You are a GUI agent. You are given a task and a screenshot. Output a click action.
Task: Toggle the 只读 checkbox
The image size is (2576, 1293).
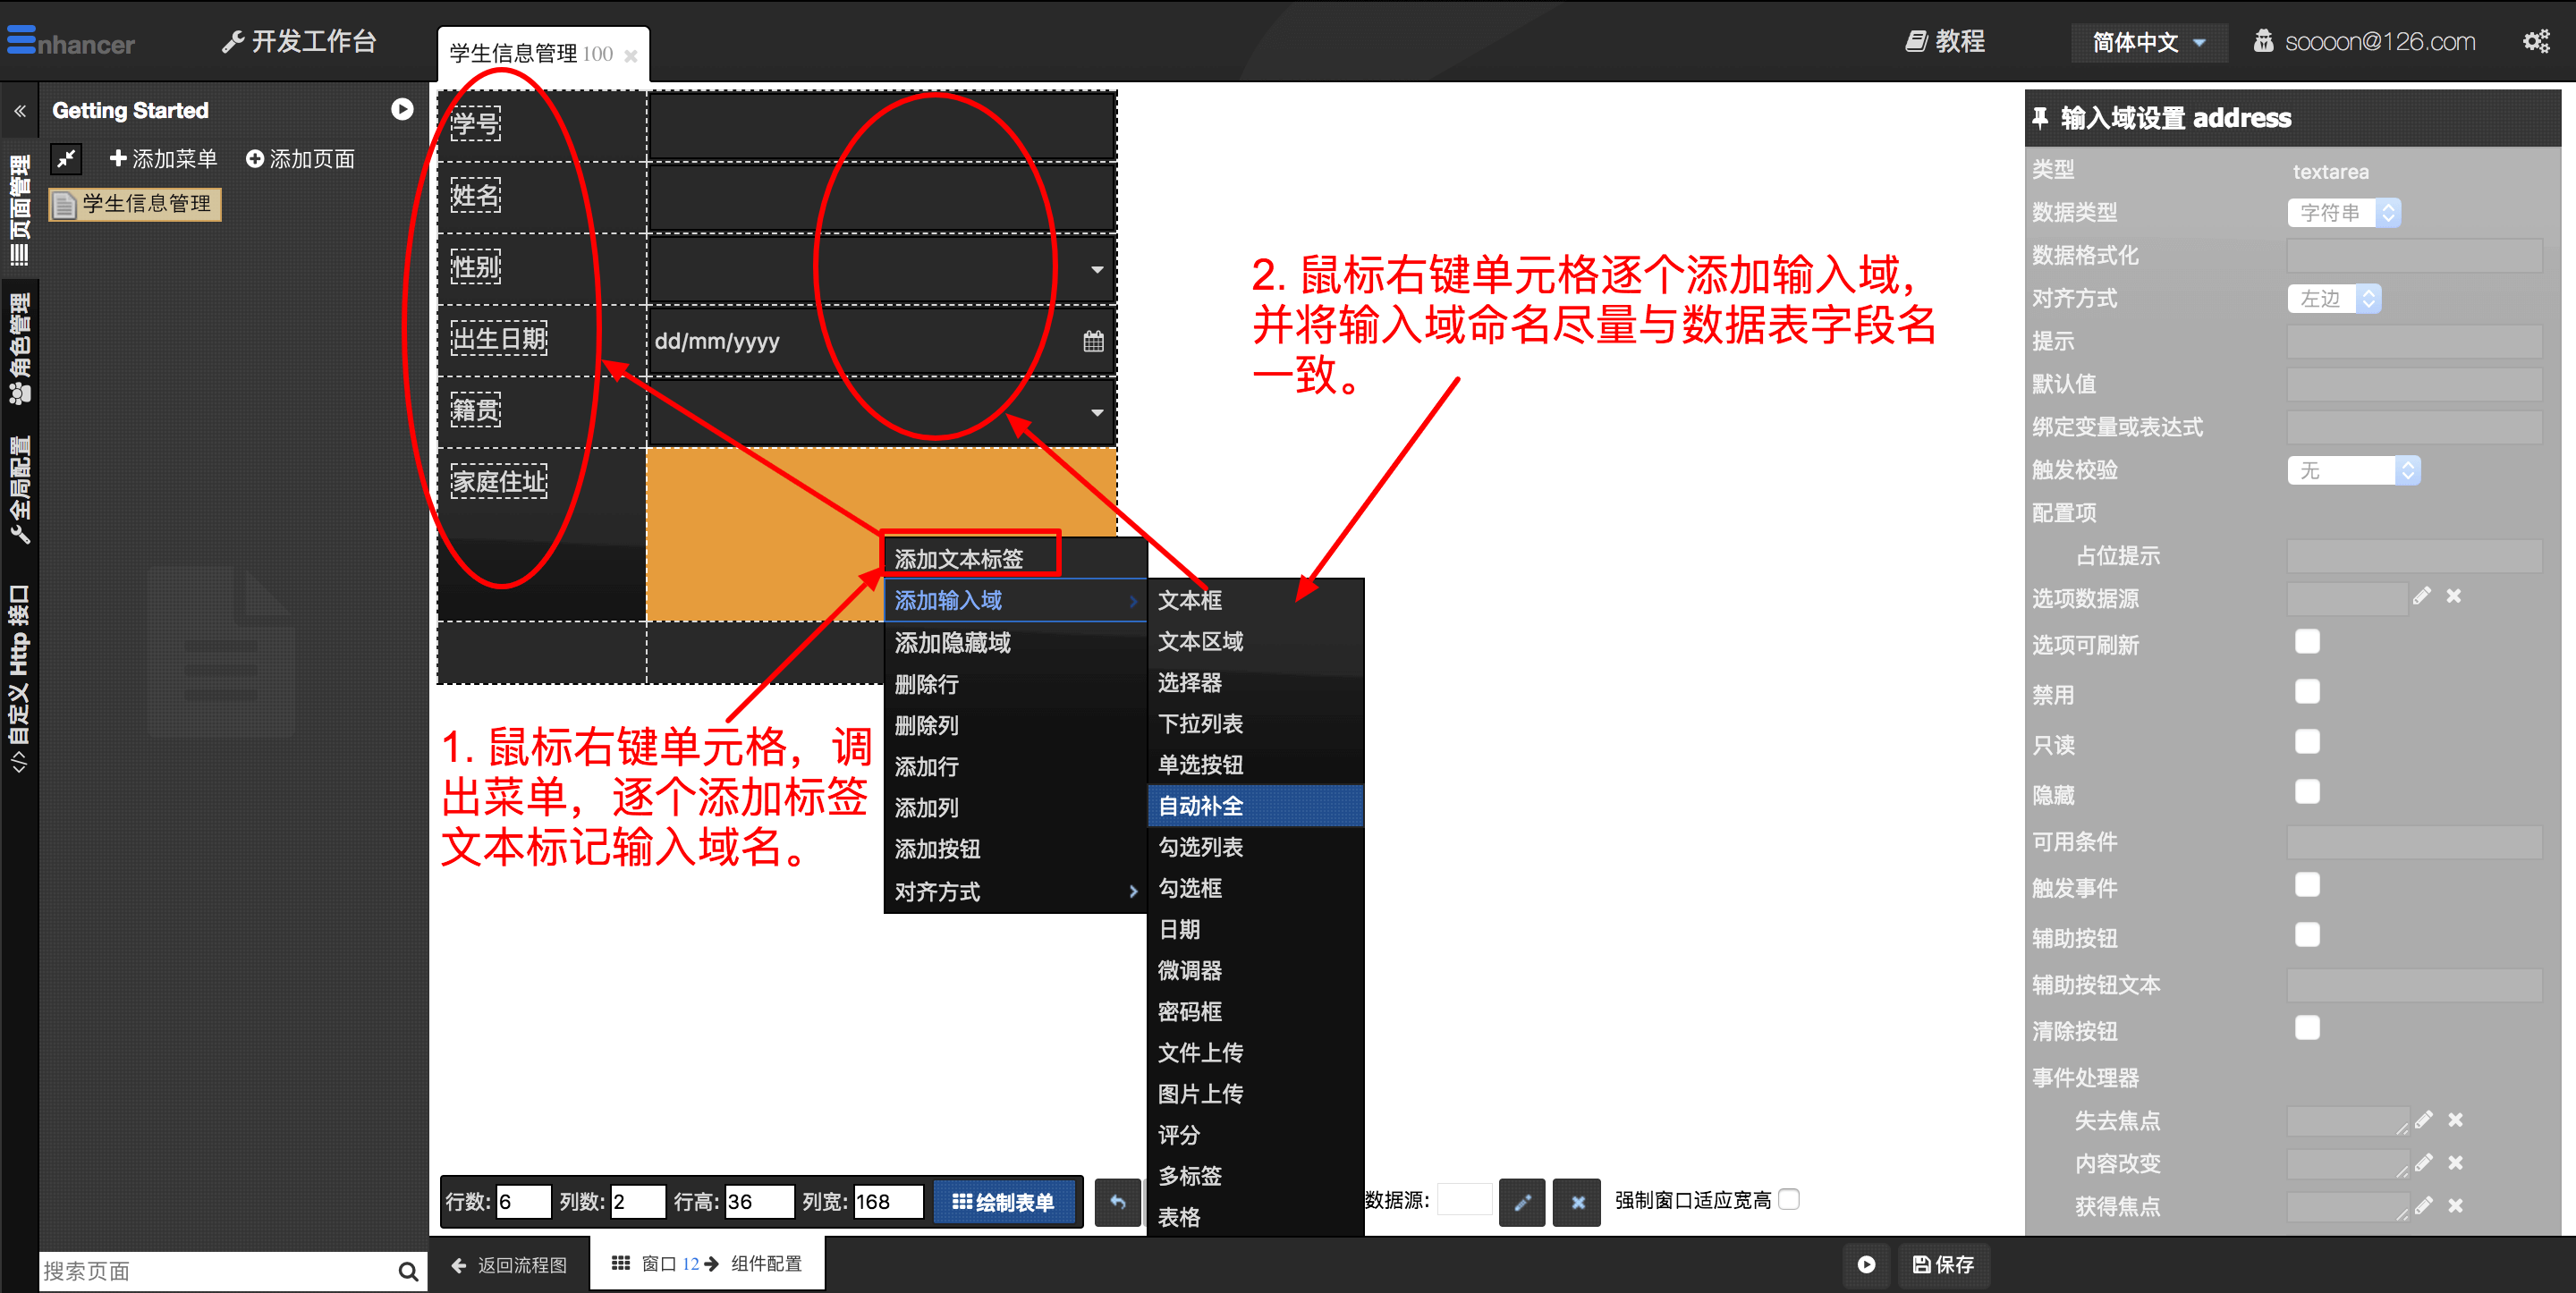click(2307, 742)
